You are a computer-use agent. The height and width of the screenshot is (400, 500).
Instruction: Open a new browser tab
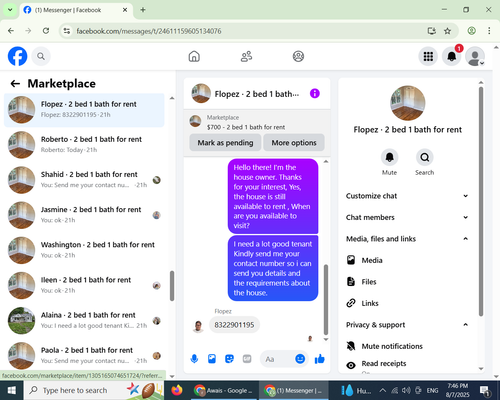click(x=143, y=10)
